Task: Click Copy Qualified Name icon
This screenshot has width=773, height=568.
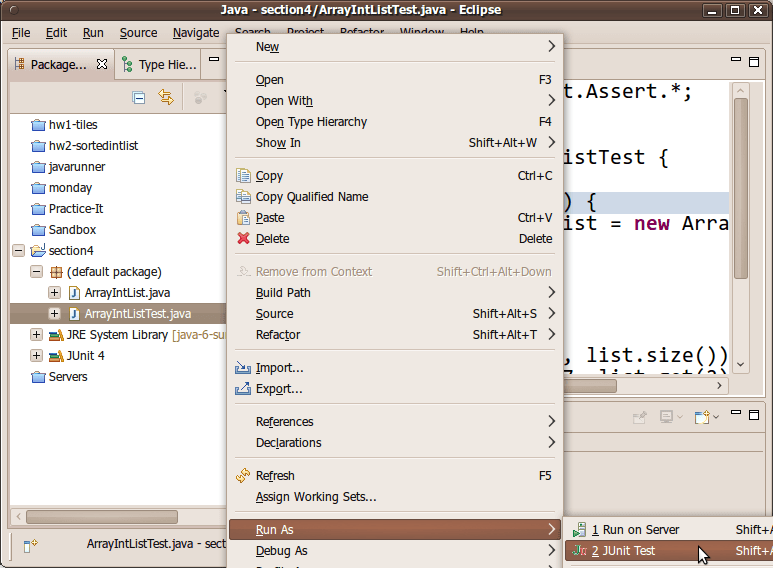Action: 243,196
